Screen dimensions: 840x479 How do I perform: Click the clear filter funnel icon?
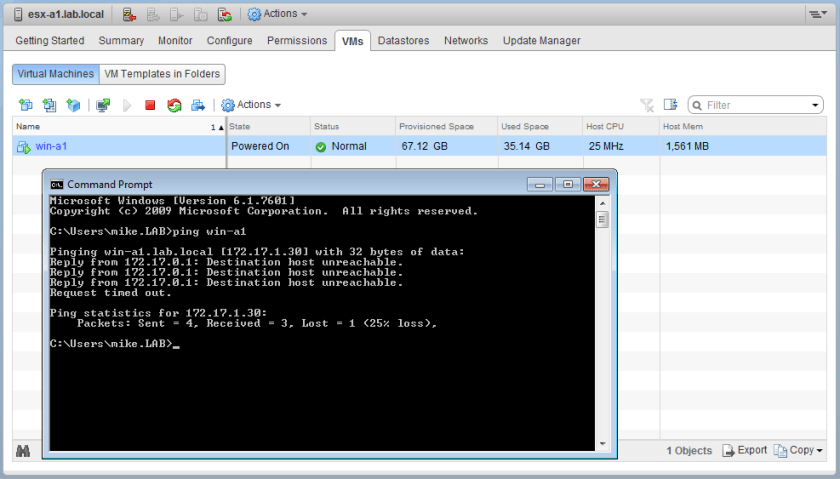[647, 105]
